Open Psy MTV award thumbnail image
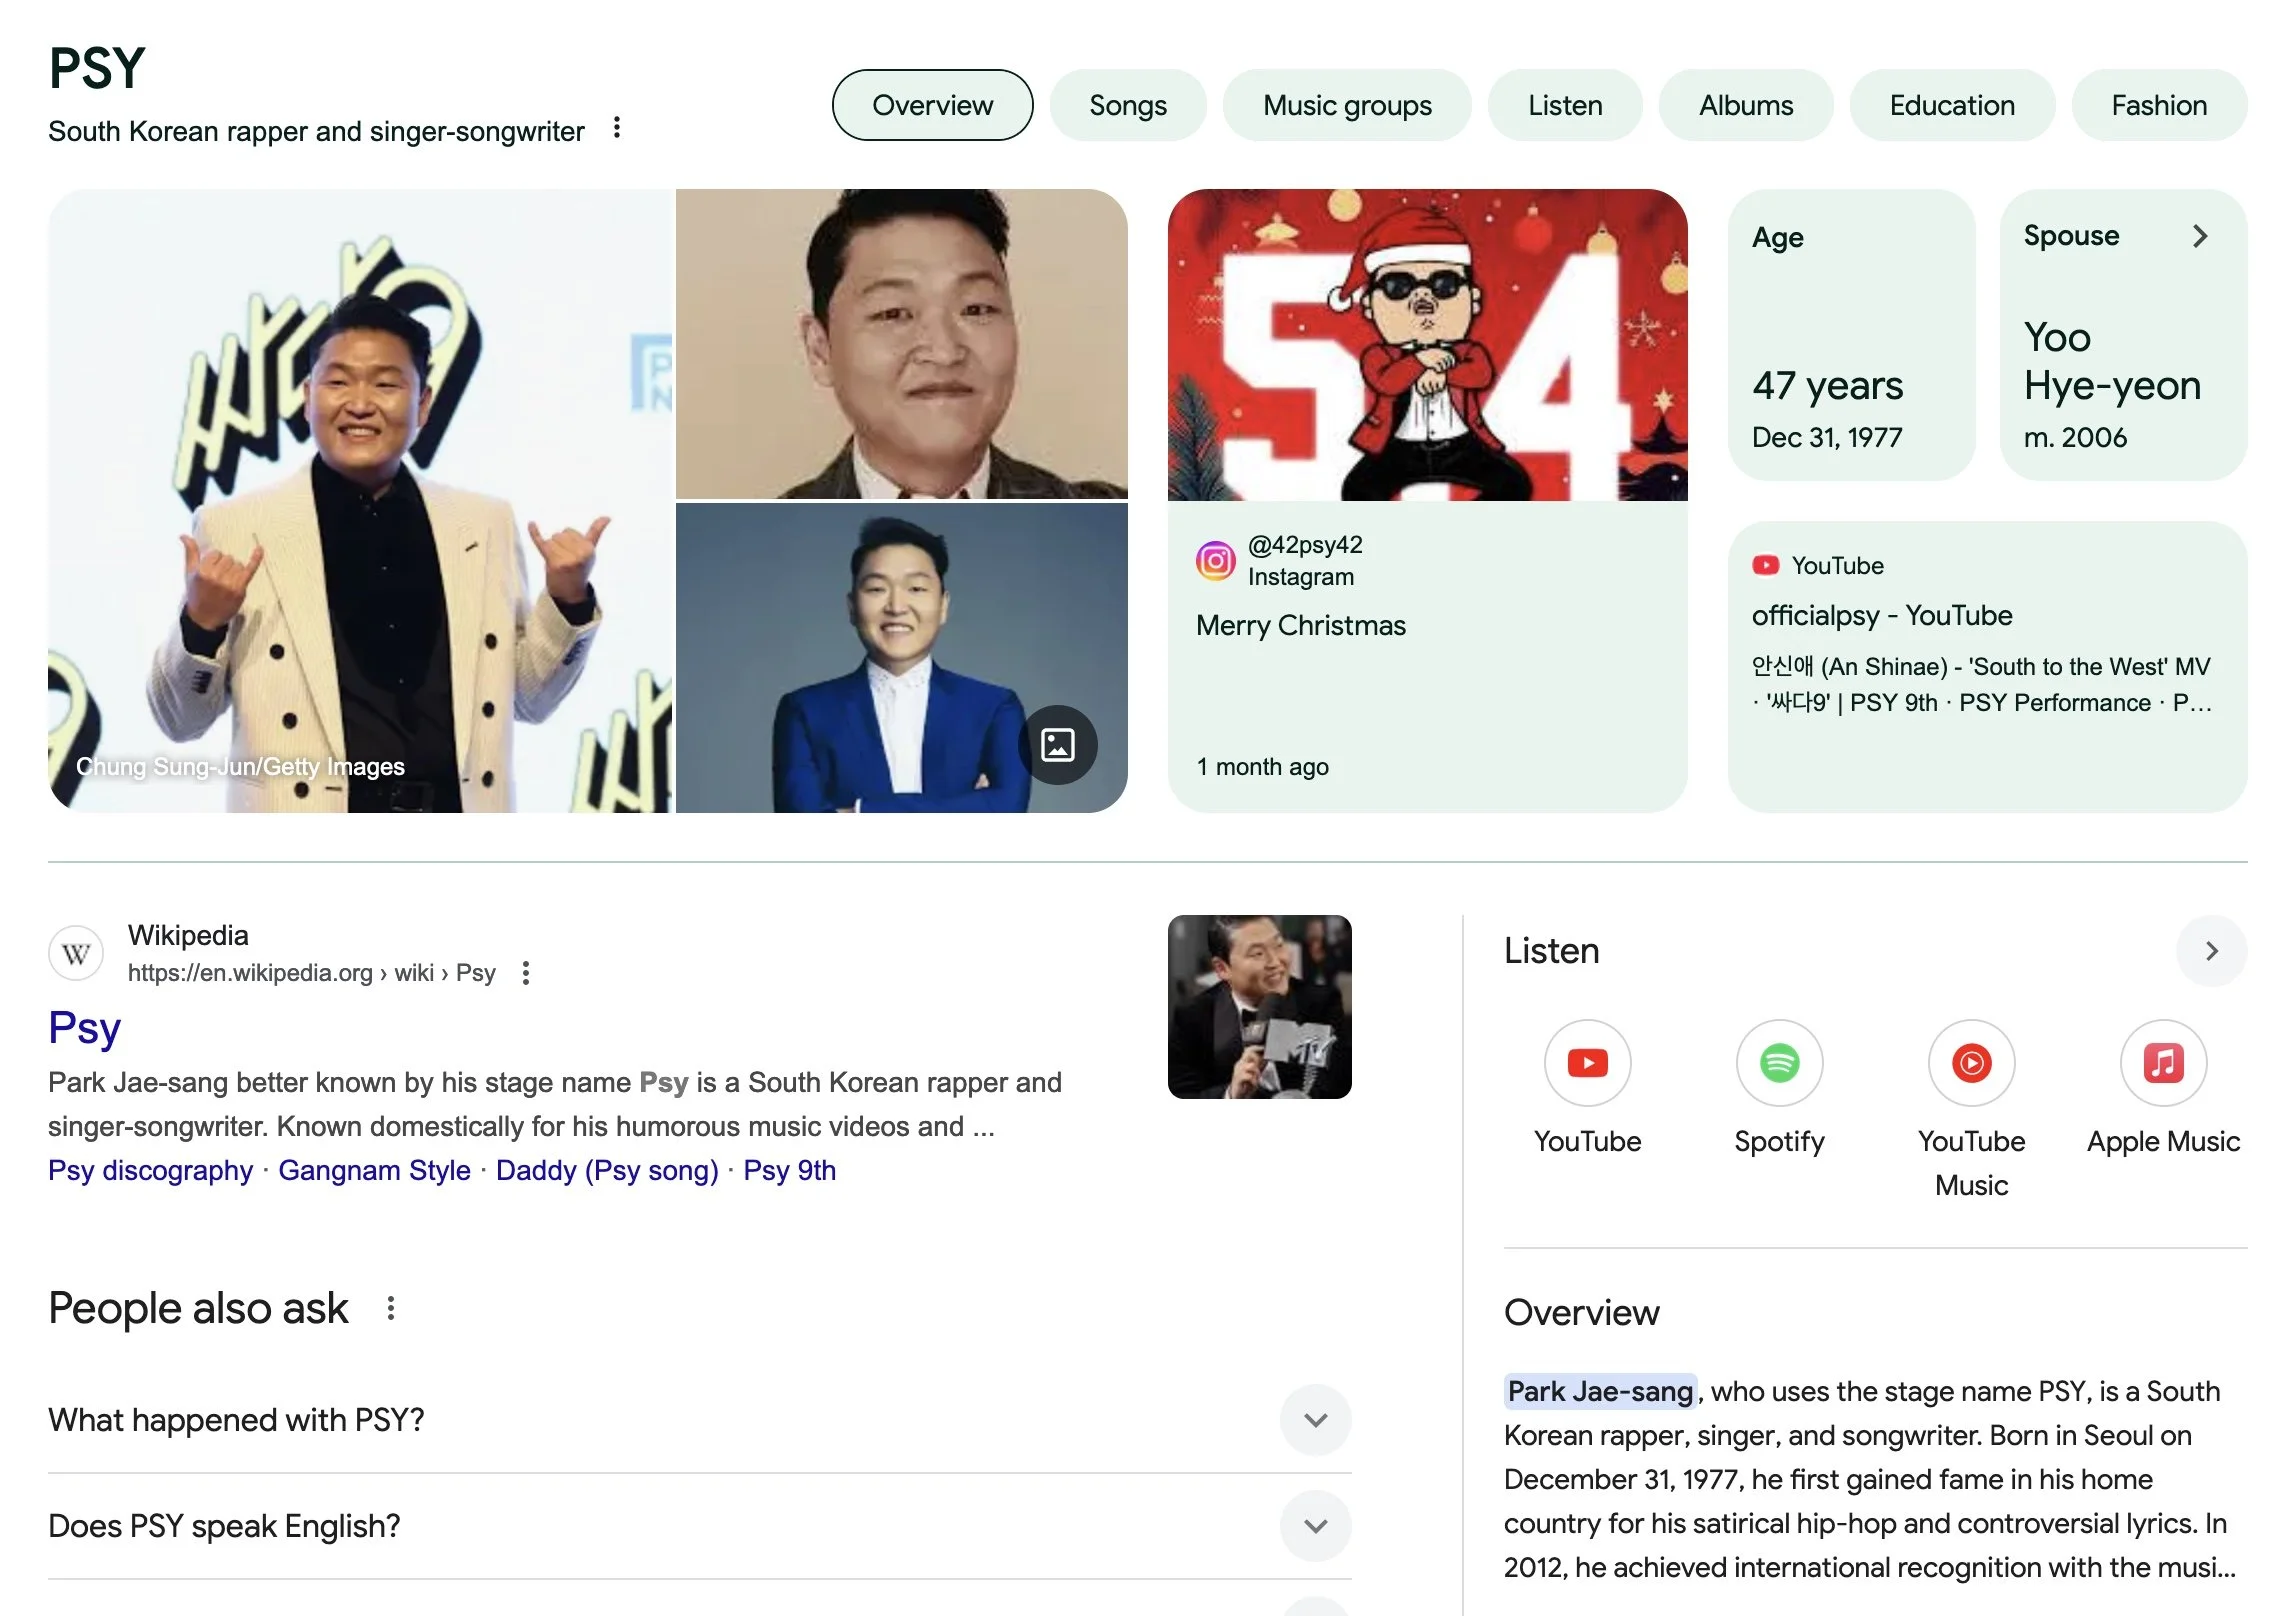 pos(1259,1007)
